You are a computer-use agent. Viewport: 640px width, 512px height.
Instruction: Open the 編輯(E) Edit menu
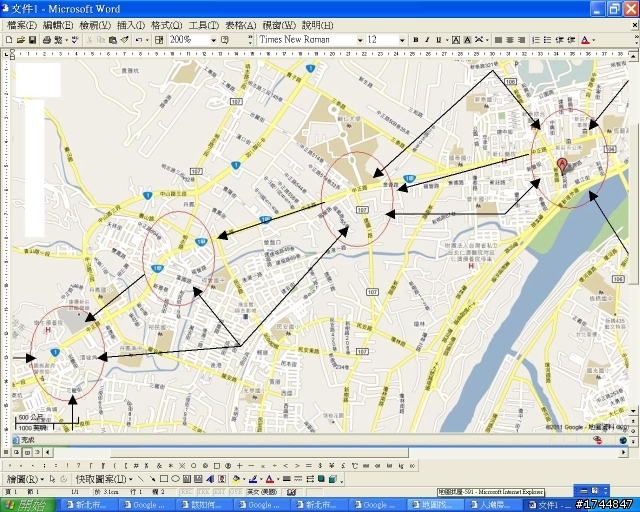[58, 25]
